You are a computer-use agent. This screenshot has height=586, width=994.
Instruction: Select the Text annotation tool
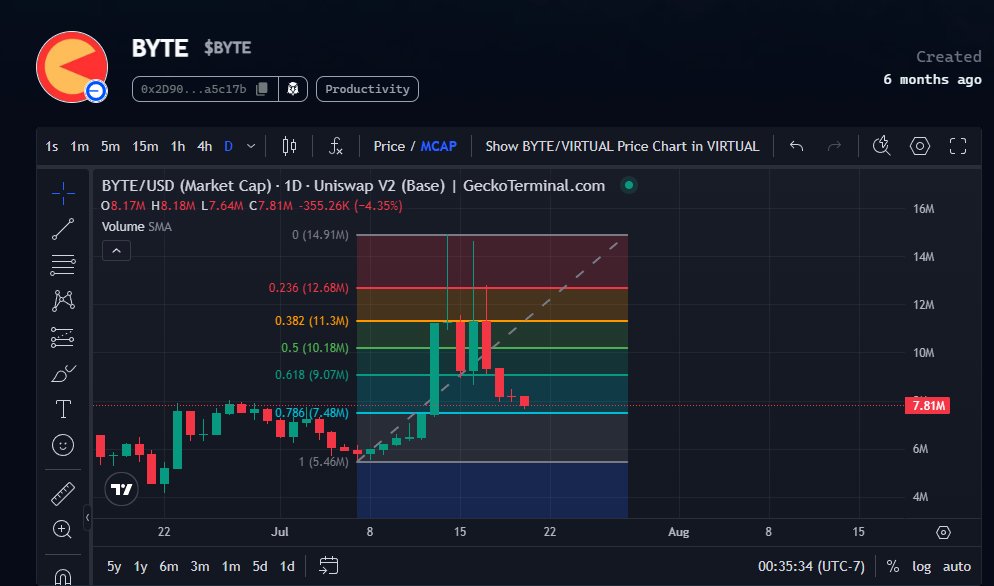63,409
